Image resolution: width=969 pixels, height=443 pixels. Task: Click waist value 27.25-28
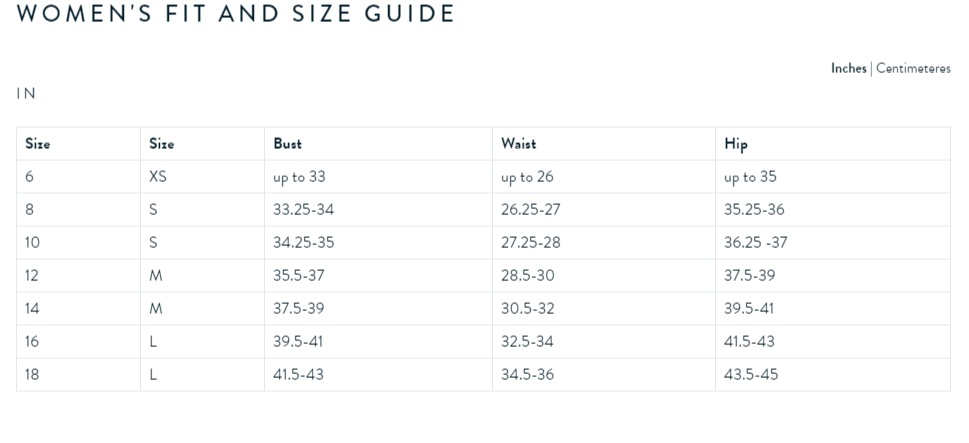[531, 242]
